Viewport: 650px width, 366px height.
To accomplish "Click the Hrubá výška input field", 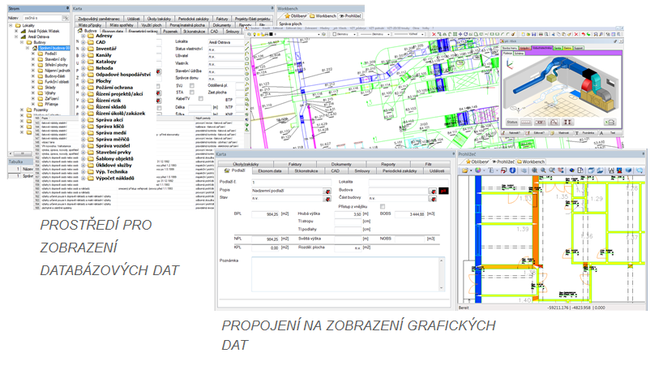I will pyautogui.click(x=348, y=214).
